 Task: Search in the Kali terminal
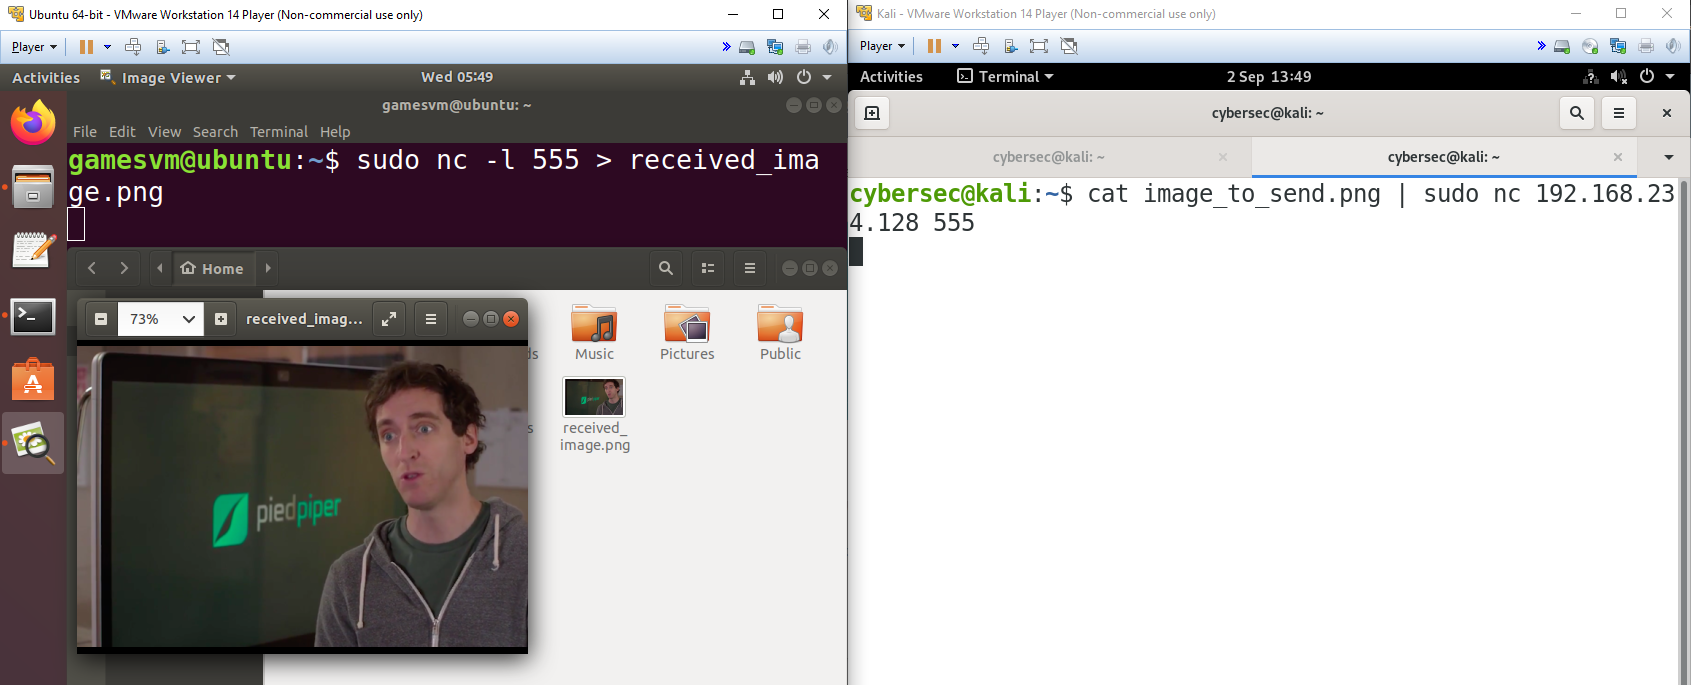click(1577, 113)
